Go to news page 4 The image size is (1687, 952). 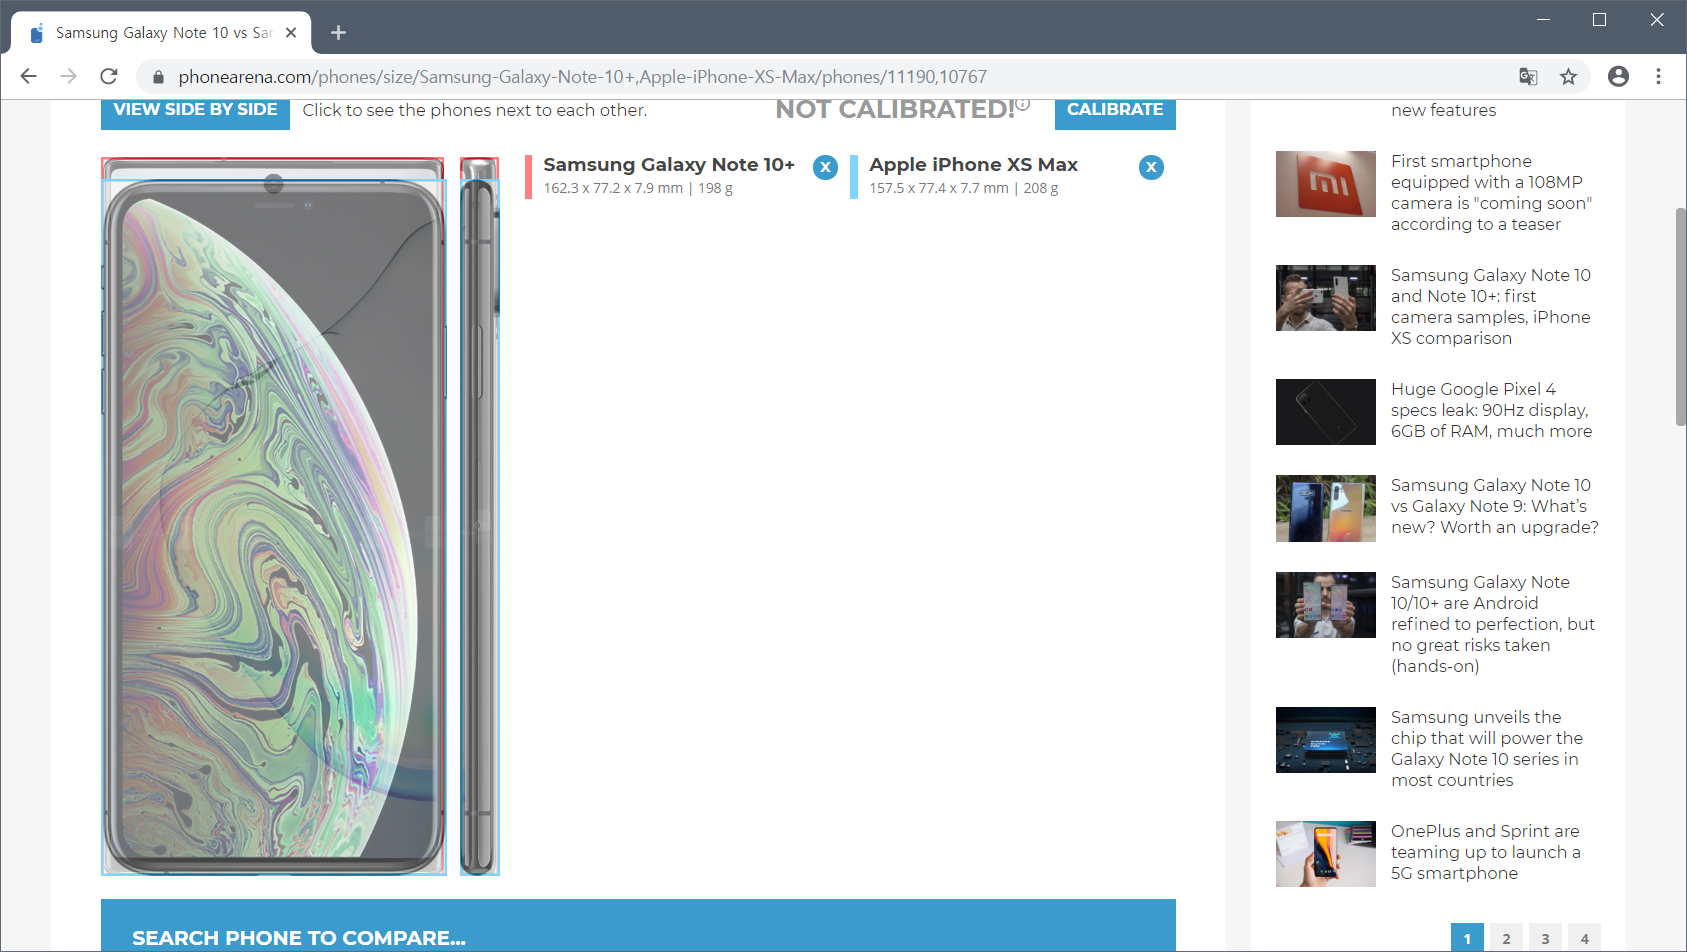click(1584, 938)
